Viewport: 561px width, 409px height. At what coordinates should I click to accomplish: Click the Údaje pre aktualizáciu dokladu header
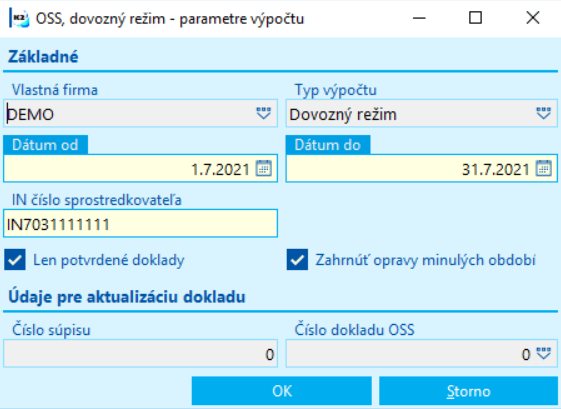tap(127, 297)
